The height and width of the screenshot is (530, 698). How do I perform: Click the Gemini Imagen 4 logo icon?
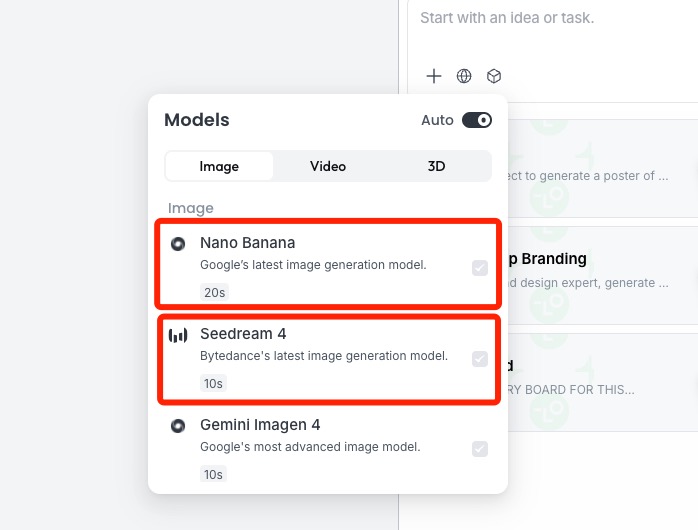(x=178, y=425)
